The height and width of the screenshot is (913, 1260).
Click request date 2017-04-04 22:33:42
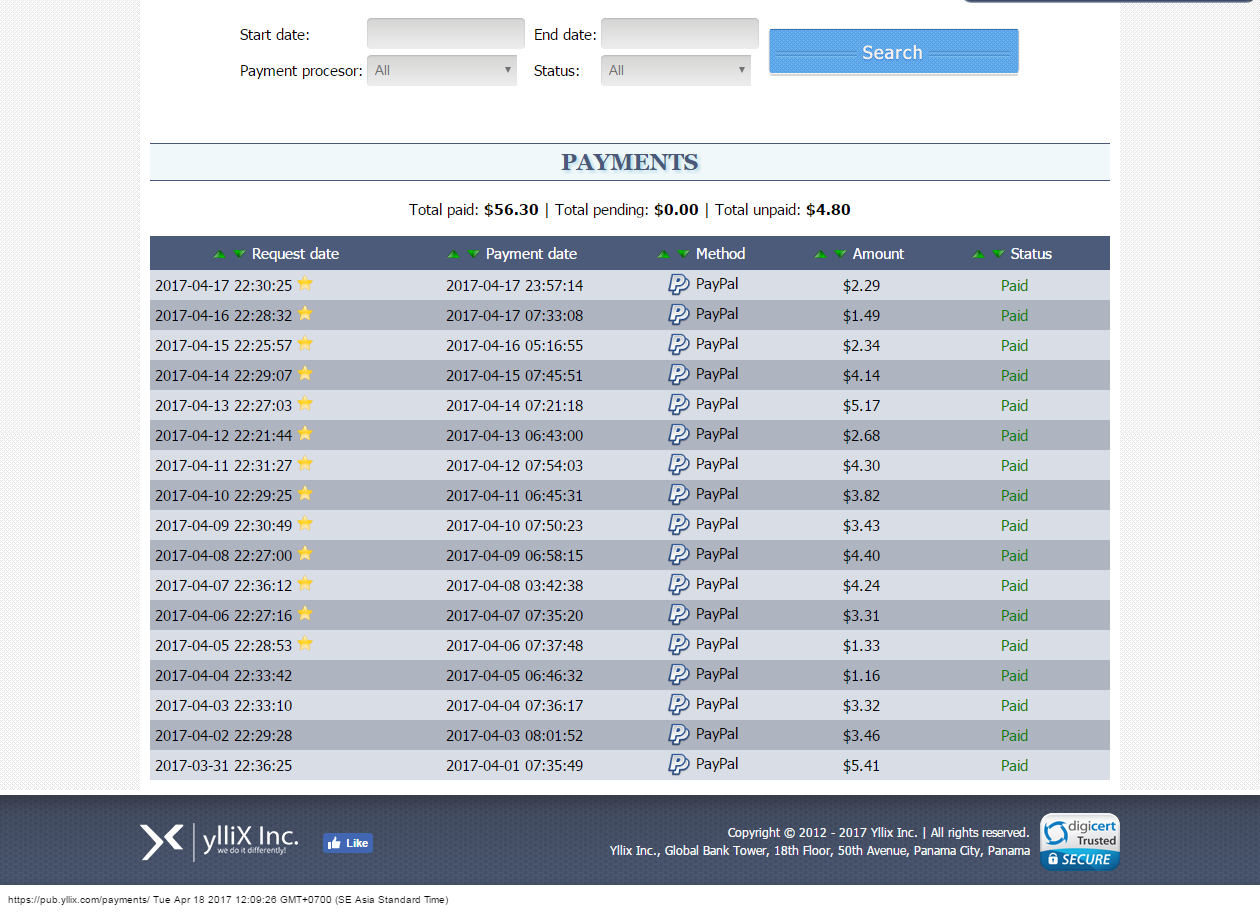coord(224,676)
